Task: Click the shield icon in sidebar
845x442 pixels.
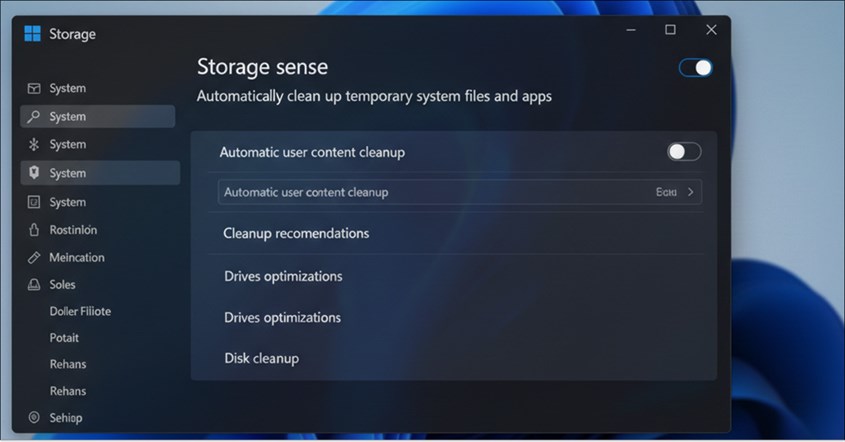Action: click(x=34, y=172)
